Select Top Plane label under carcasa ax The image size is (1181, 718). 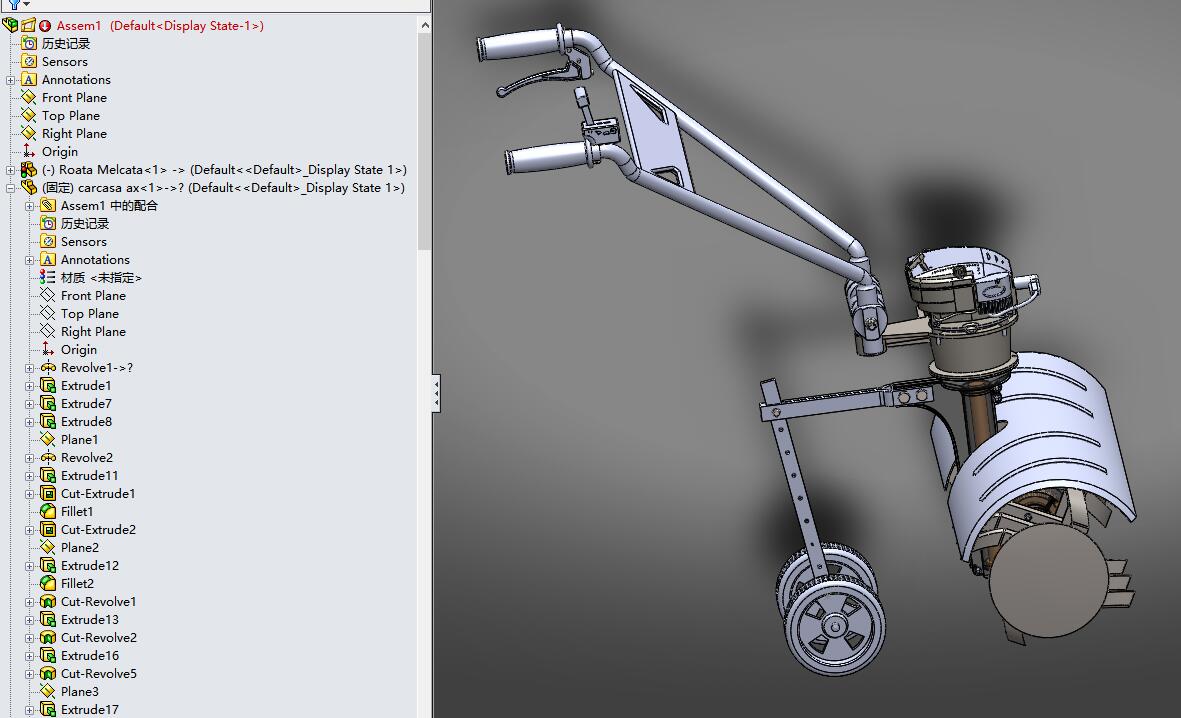pyautogui.click(x=90, y=313)
